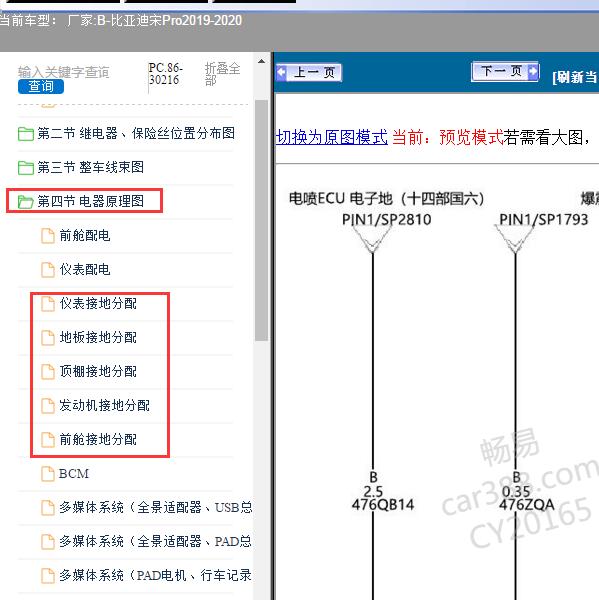Screen dimensions: 599x600
Task: Open folder 第三节 整车线束图
Action: pyautogui.click(x=90, y=168)
